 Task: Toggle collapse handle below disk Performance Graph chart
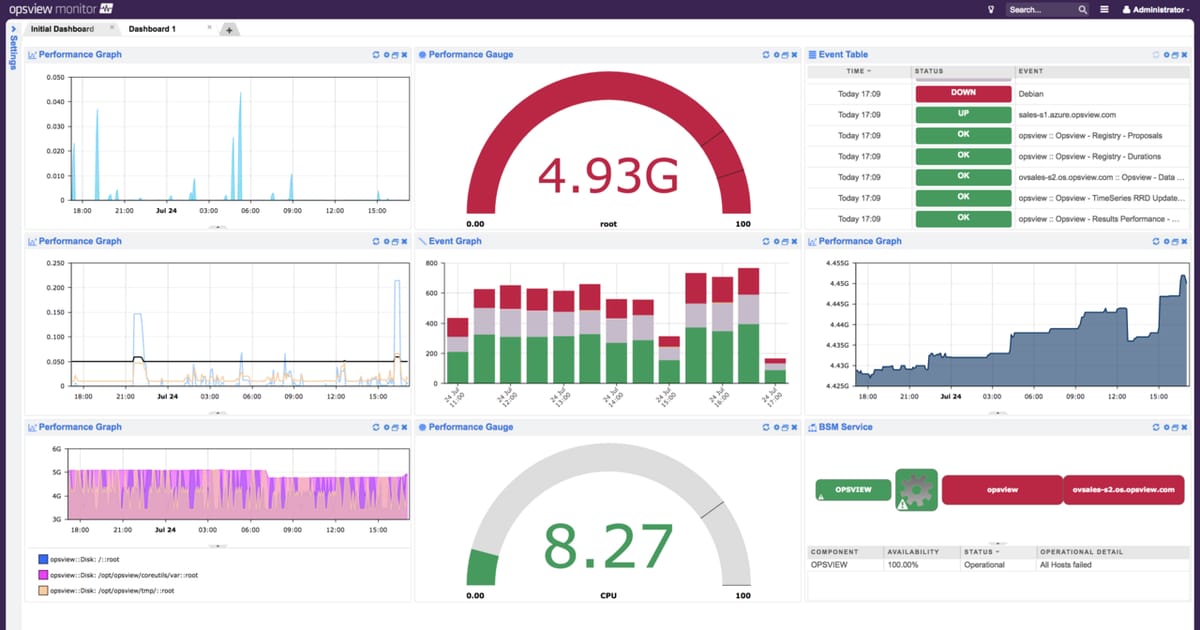tap(218, 546)
